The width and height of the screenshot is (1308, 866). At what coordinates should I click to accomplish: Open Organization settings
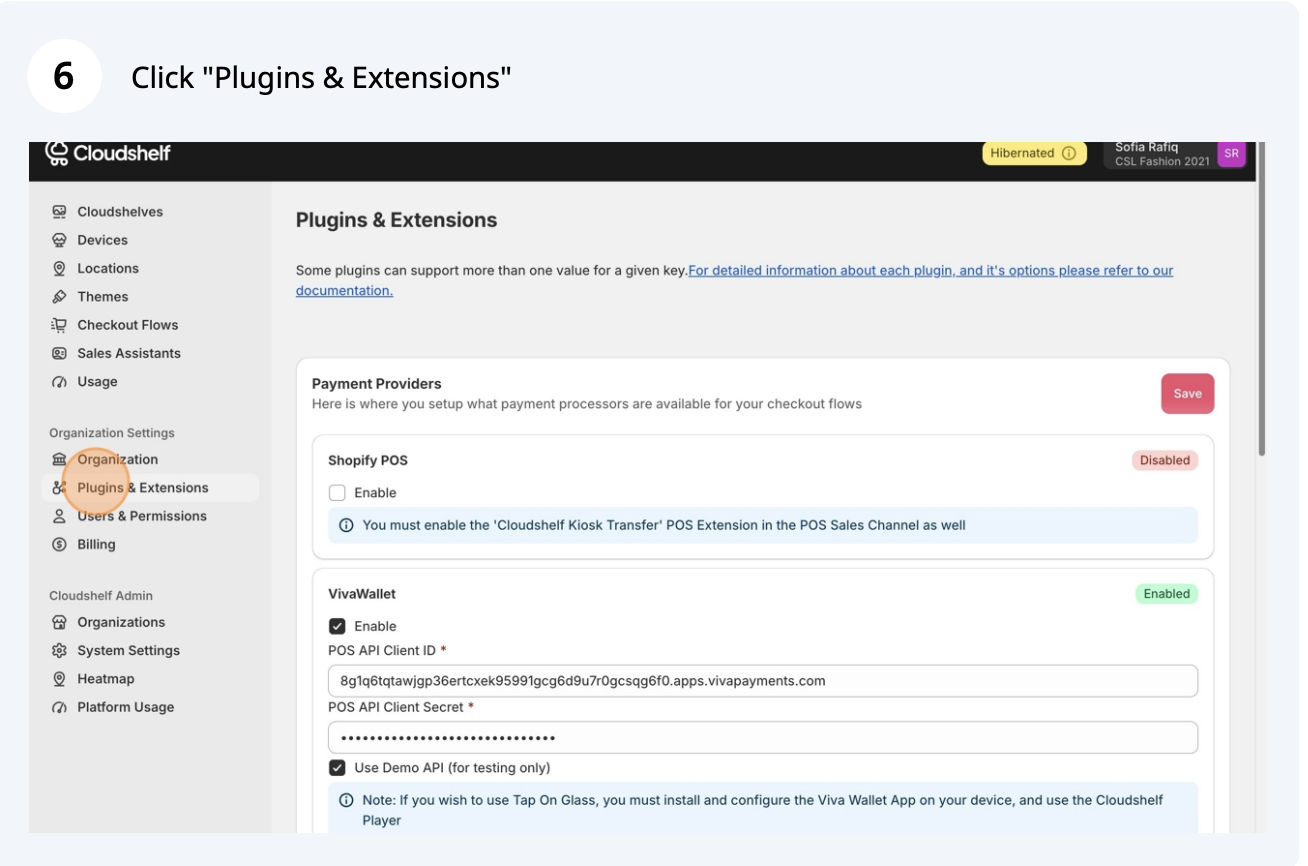click(117, 460)
